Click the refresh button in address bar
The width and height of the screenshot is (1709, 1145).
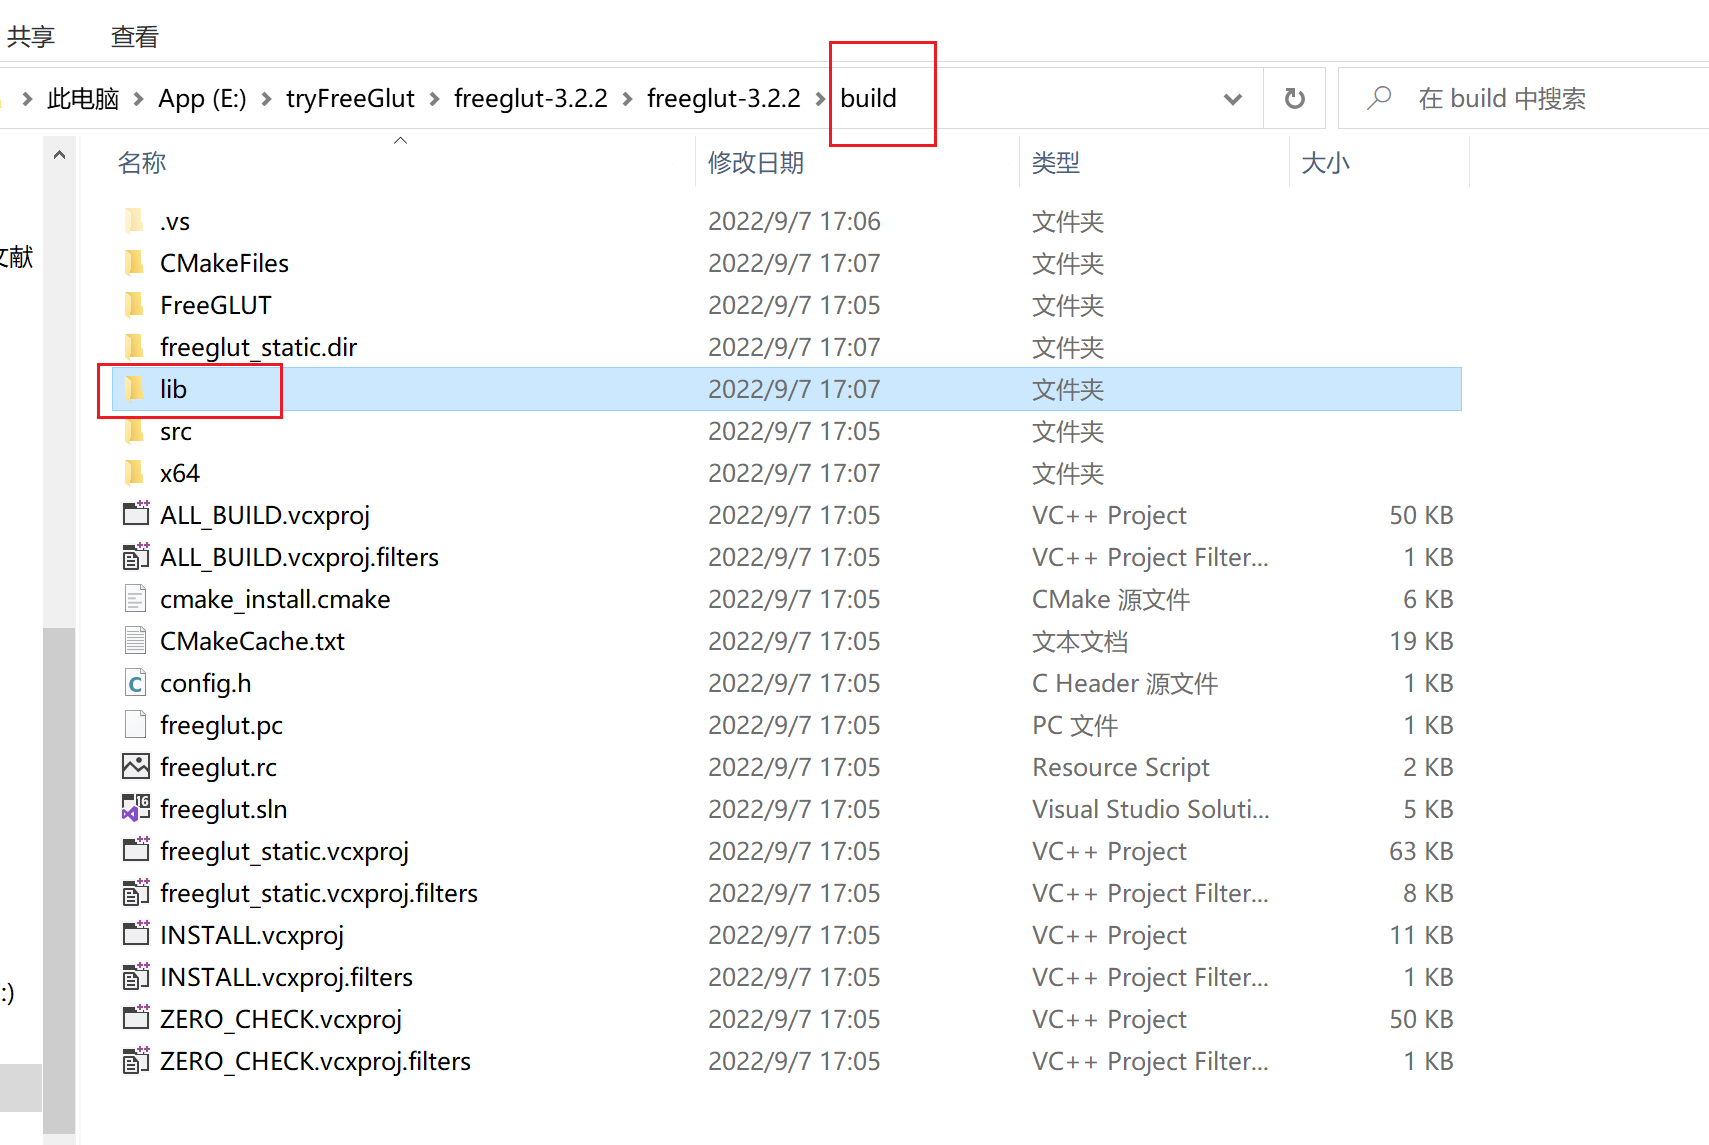[1294, 98]
